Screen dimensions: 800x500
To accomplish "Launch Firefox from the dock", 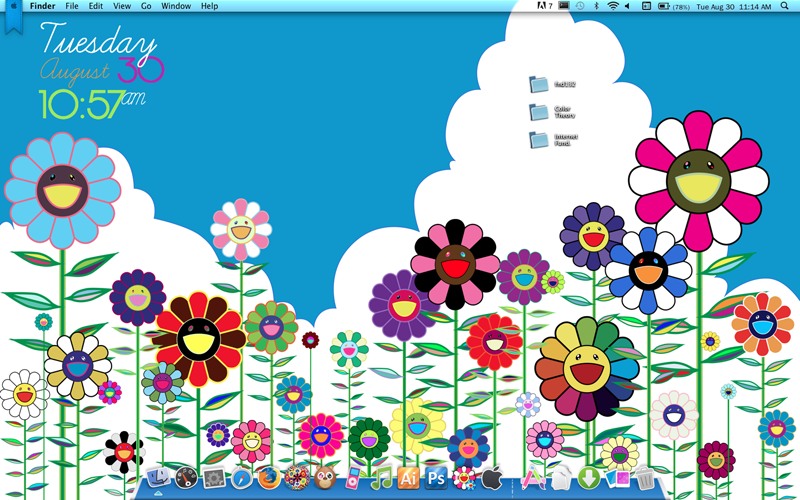I will pos(269,478).
